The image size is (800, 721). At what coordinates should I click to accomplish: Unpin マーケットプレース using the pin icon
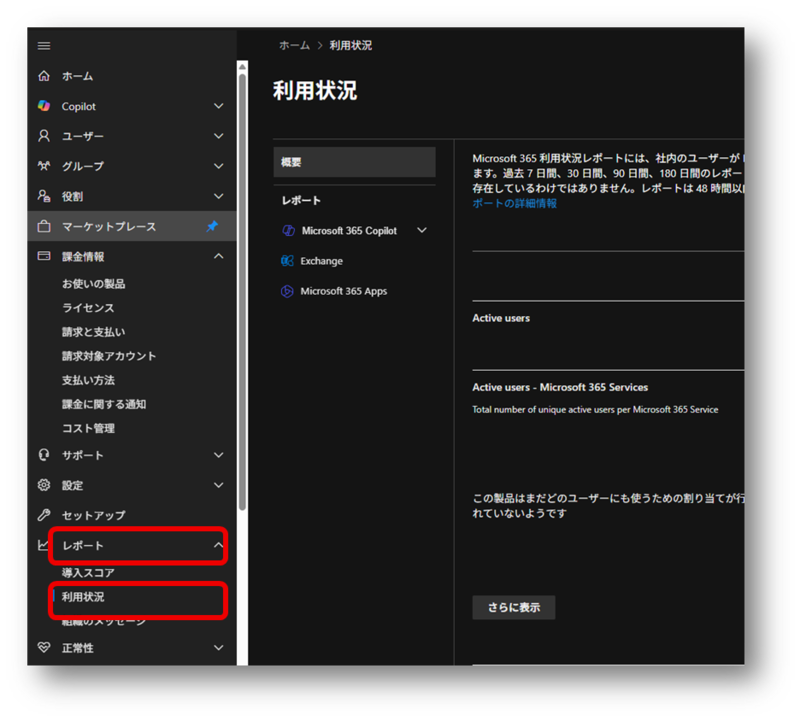tap(212, 226)
